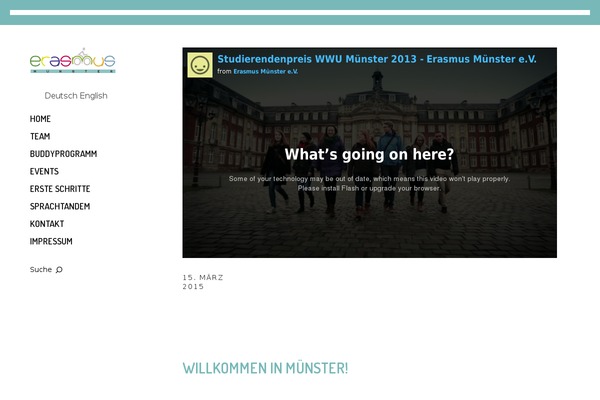The image size is (600, 400).
Task: Open the Events menu item
Action: point(44,171)
